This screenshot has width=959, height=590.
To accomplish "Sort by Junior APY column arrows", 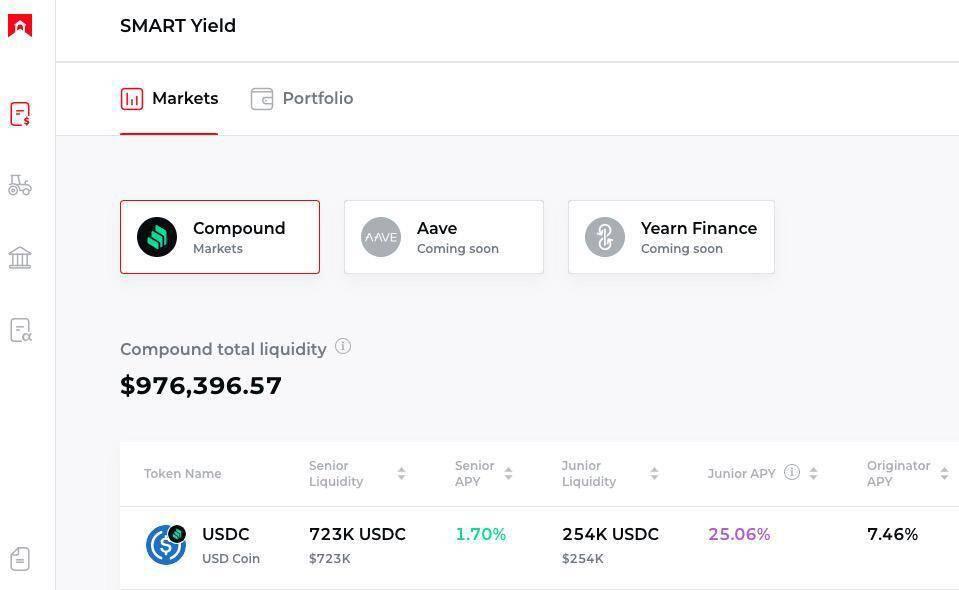I will click(x=813, y=474).
